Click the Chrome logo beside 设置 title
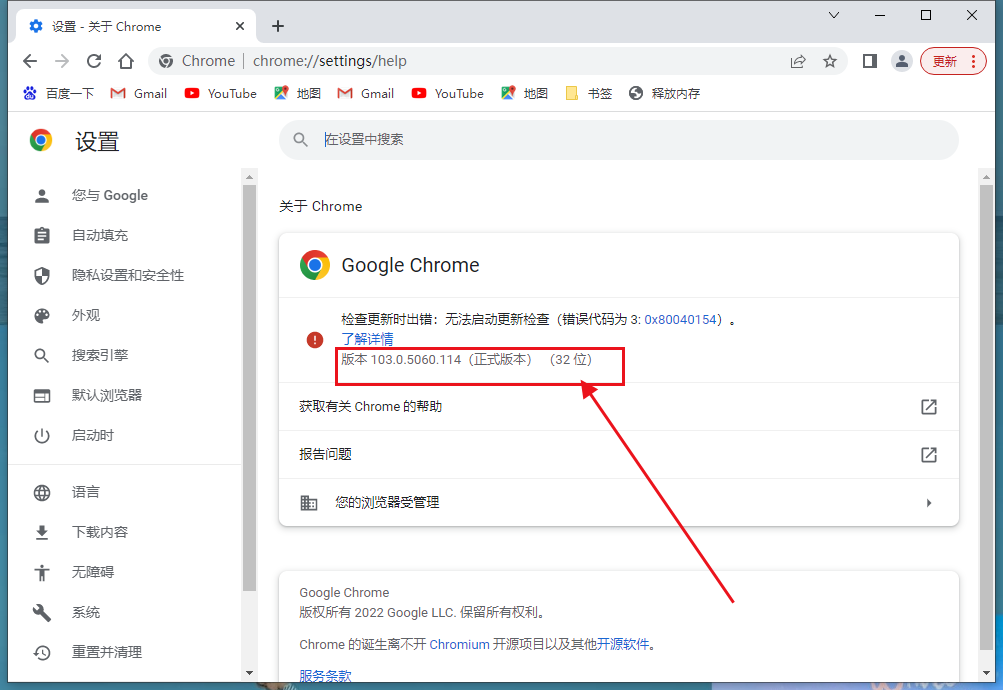Screen dimensions: 1003x690 pos(41,140)
